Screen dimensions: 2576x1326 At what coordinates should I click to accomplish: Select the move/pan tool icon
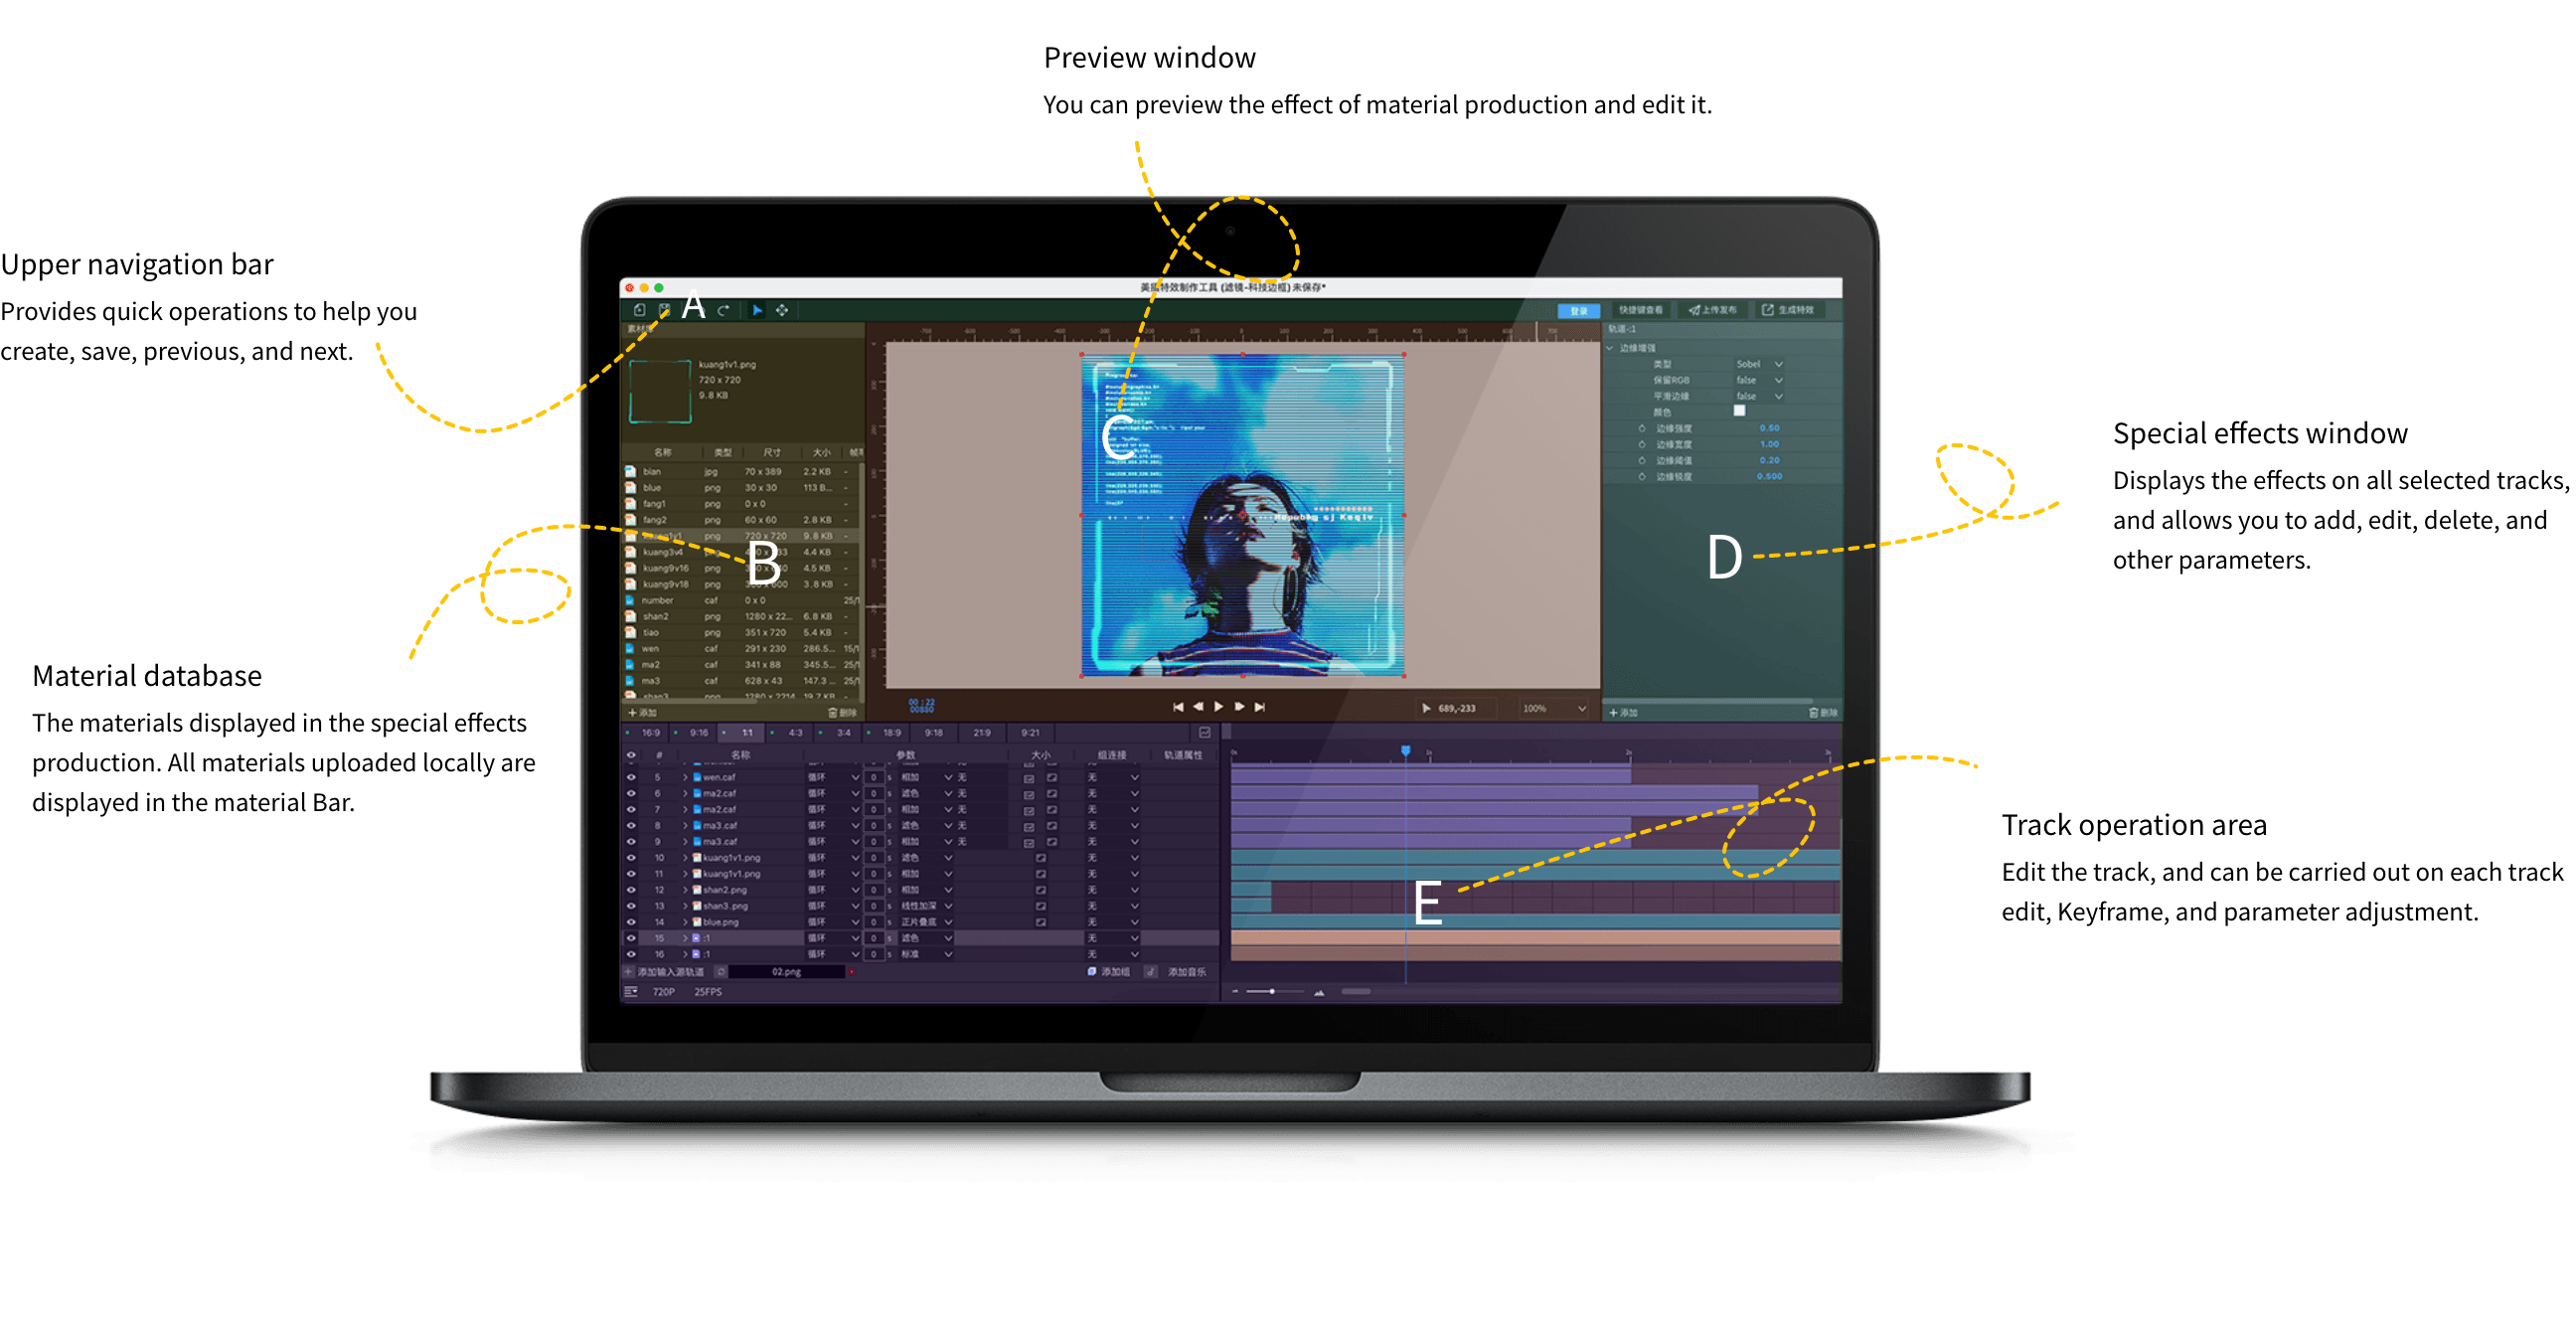click(x=782, y=310)
